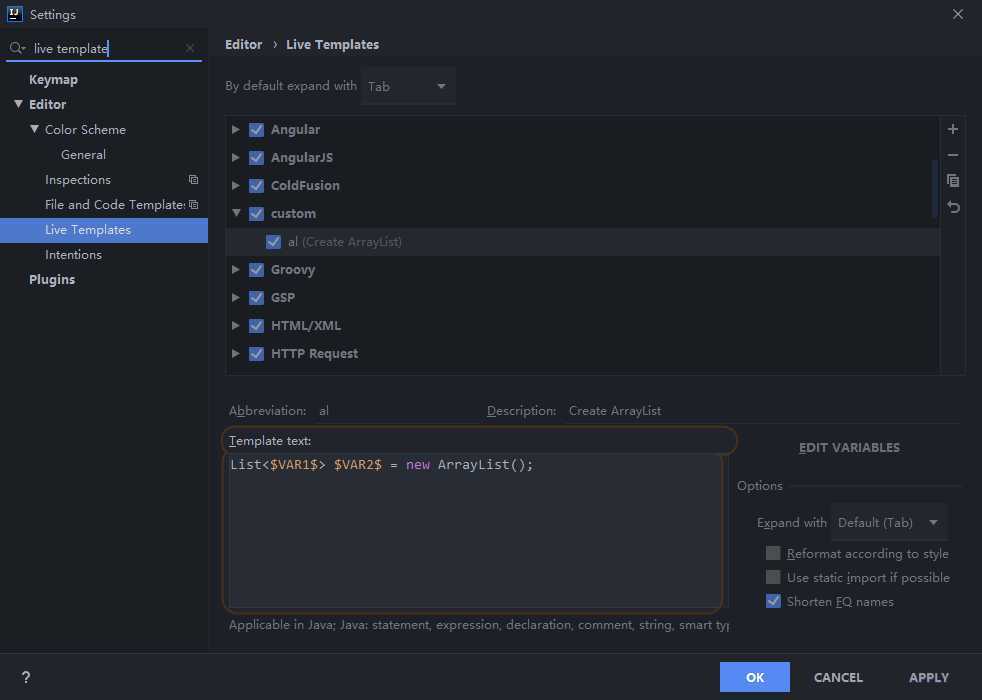
Task: Collapse the custom template group
Action: (236, 213)
